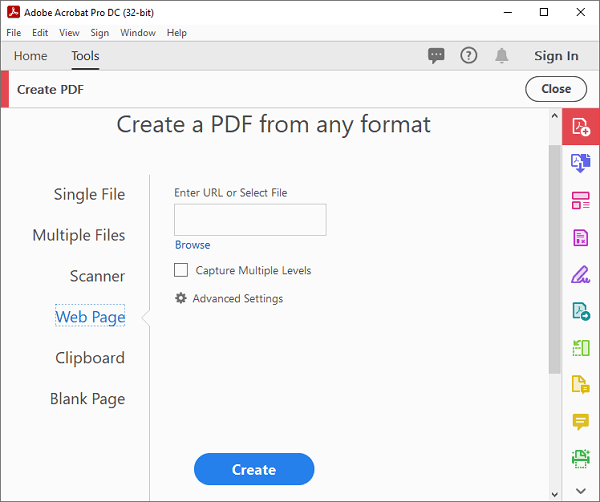
Task: Click the Adobe Acrobat logo in title bar
Action: [x=13, y=12]
